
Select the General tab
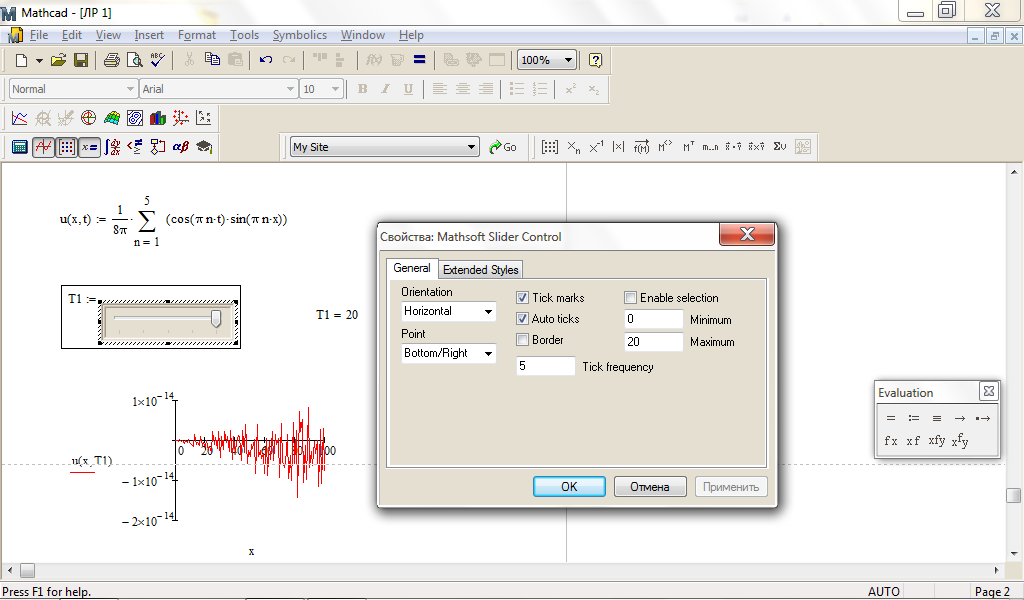pyautogui.click(x=411, y=268)
